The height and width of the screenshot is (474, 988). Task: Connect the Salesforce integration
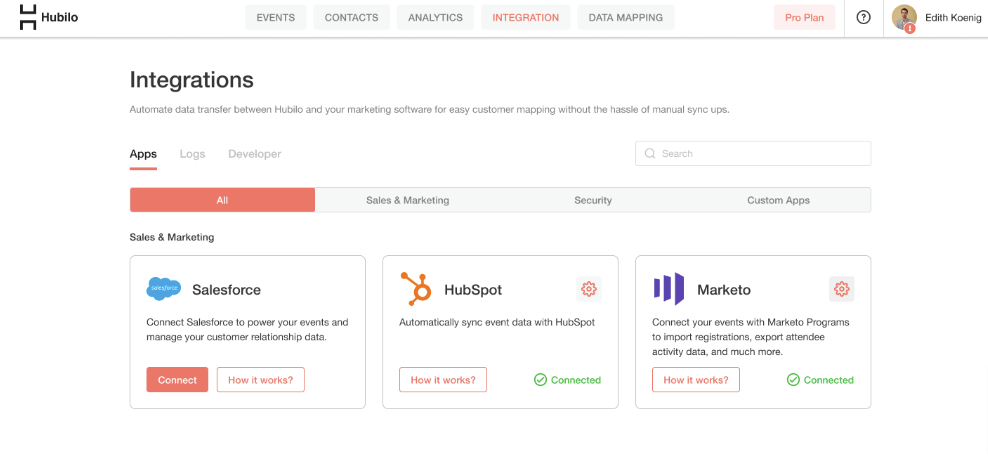pos(177,379)
